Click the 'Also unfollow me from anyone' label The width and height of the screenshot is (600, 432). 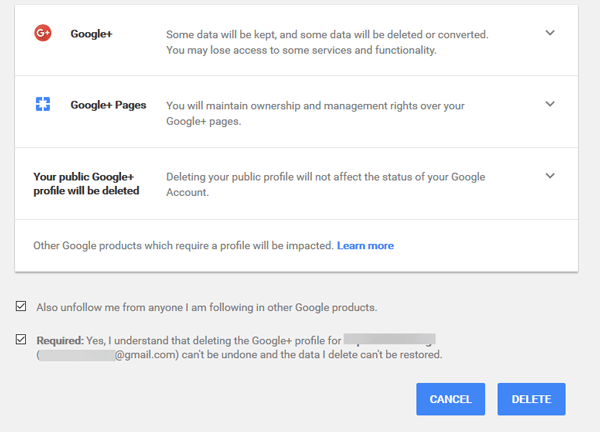click(207, 307)
